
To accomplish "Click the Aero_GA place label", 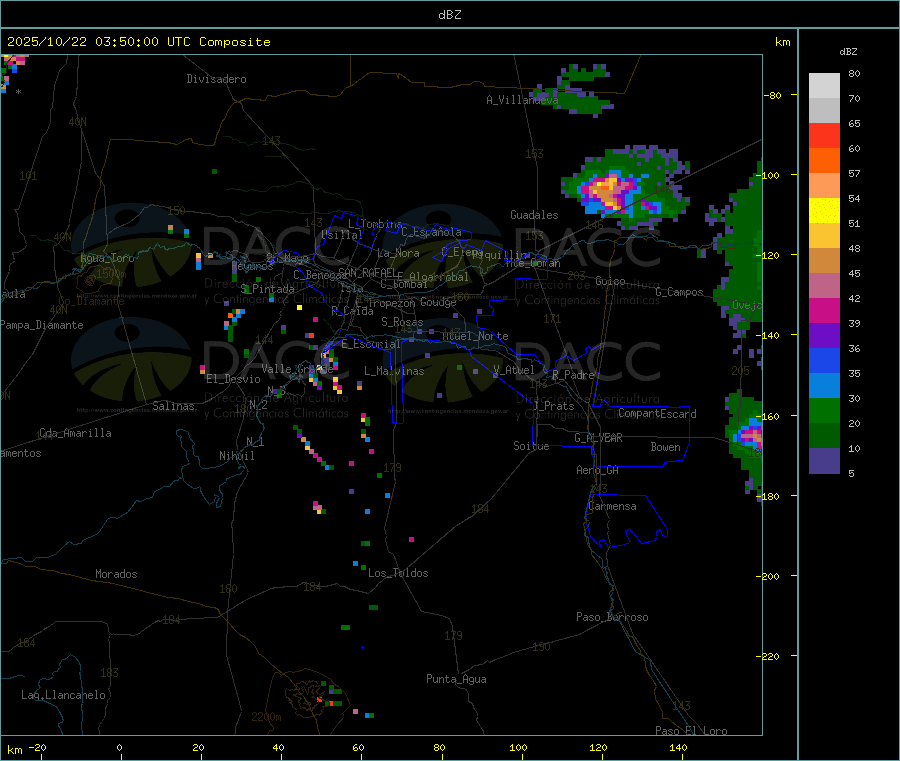I will pyautogui.click(x=598, y=470).
